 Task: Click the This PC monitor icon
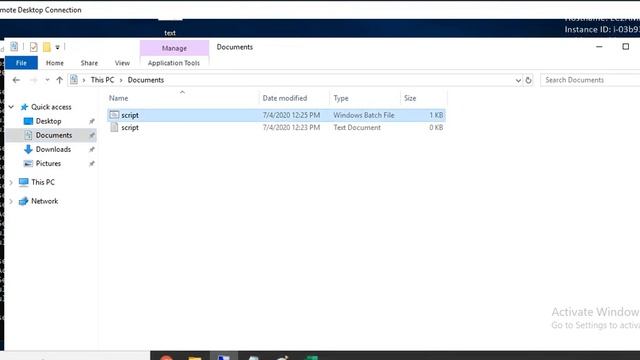24,182
